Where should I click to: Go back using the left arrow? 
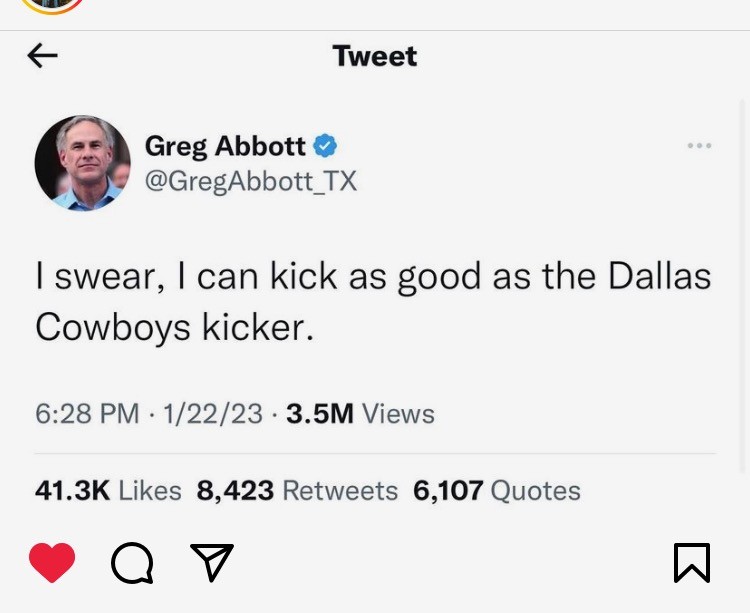tap(42, 56)
